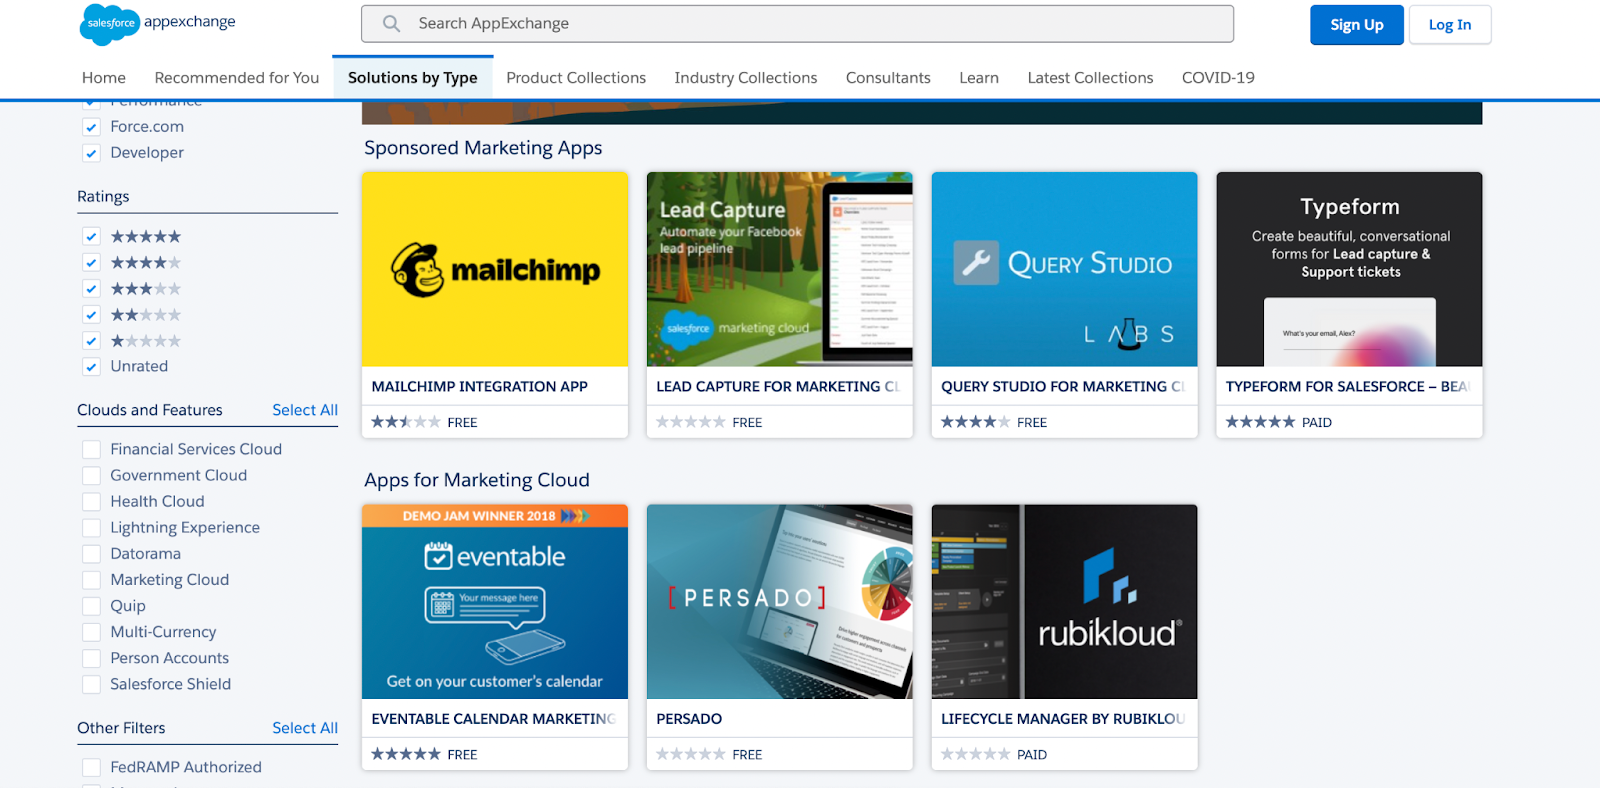Screen dimensions: 1600x788
Task: Uncheck the two-star rating filter
Action: (91, 315)
